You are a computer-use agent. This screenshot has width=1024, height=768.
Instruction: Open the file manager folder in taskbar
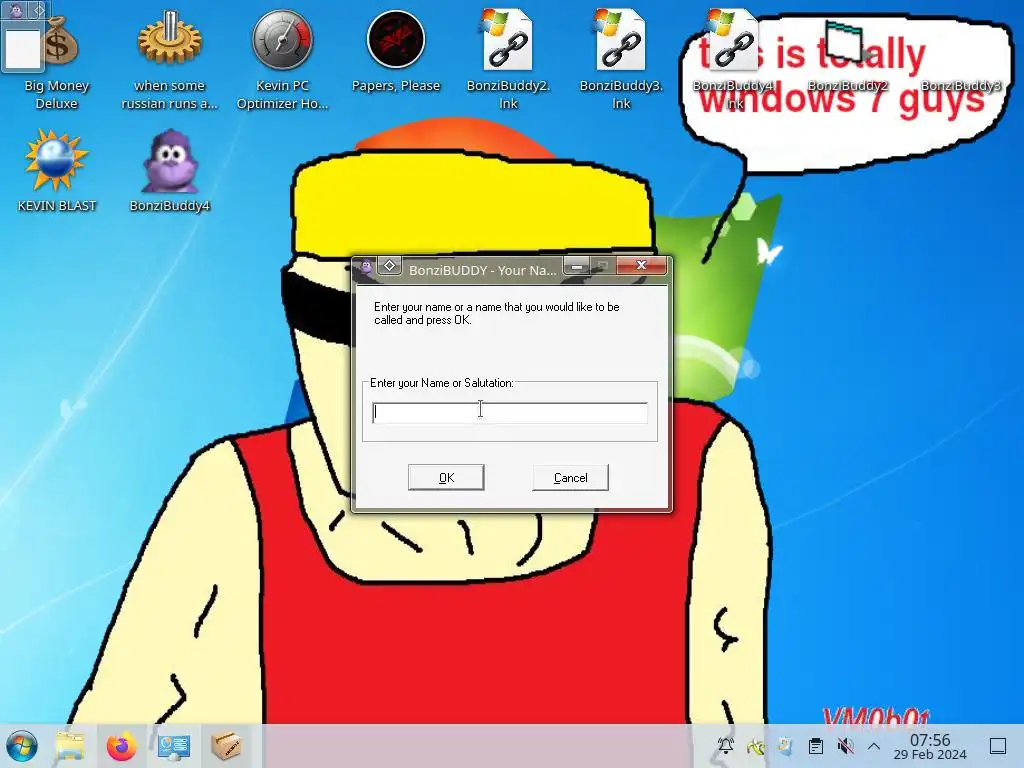pos(70,746)
